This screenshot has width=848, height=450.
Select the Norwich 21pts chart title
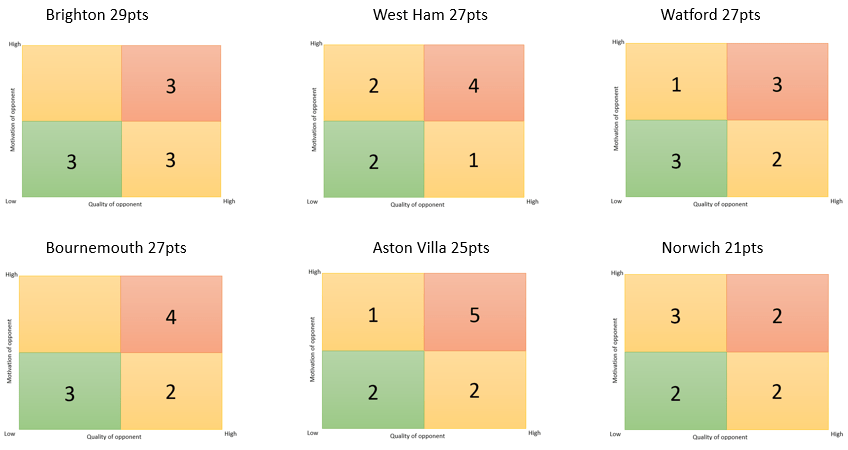click(x=711, y=248)
